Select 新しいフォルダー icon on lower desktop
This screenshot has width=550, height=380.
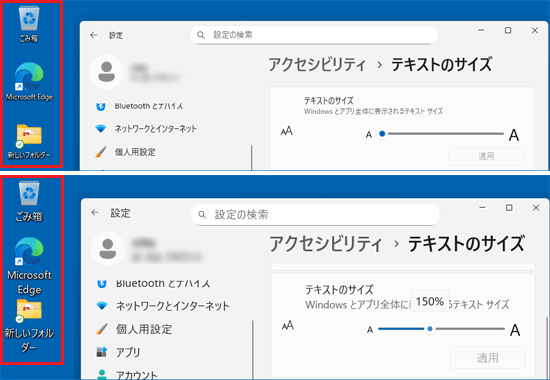(29, 326)
